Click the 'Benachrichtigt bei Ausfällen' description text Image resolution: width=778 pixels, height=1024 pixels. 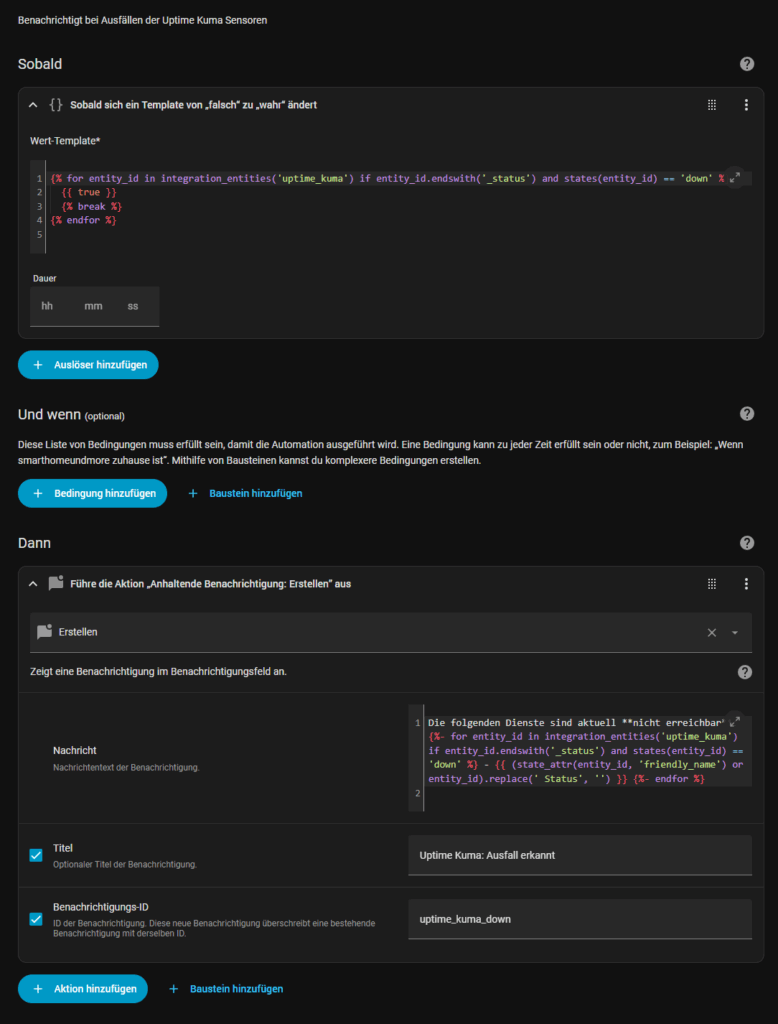coord(142,20)
